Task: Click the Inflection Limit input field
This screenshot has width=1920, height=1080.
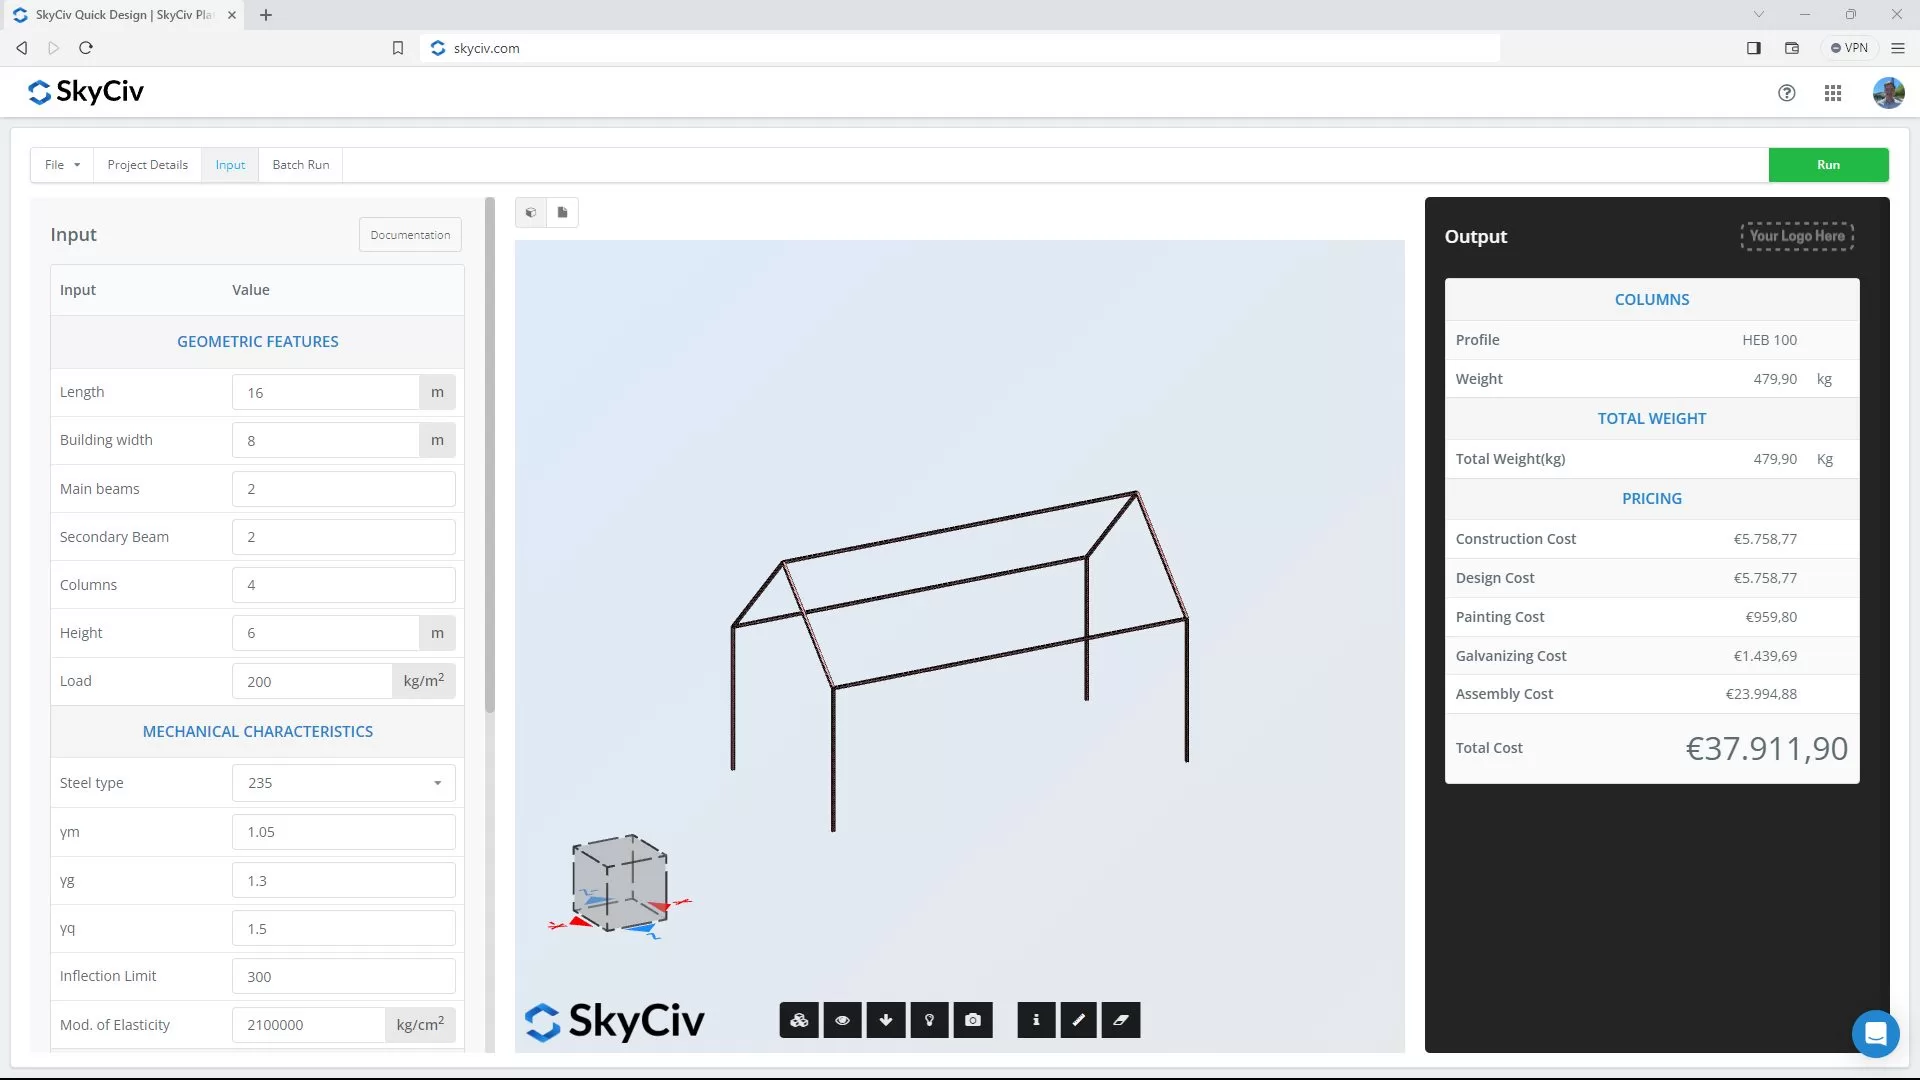Action: click(x=344, y=977)
